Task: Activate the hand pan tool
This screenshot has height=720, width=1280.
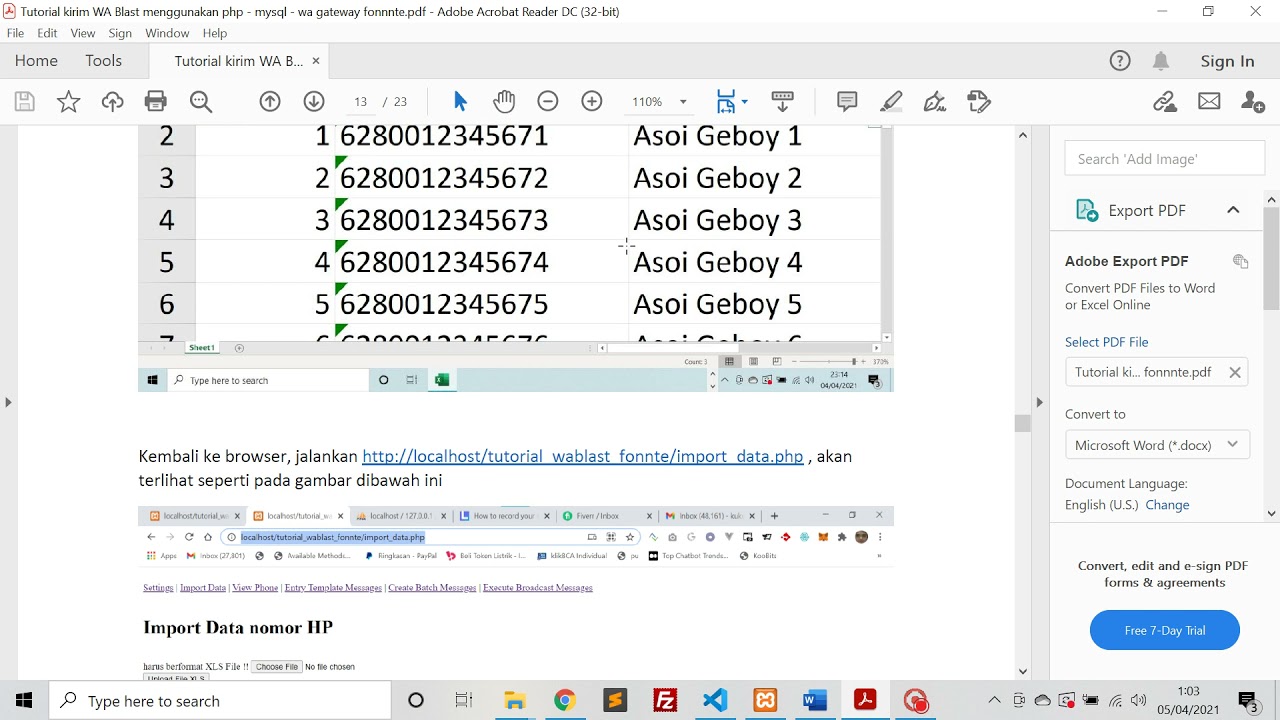Action: click(504, 101)
